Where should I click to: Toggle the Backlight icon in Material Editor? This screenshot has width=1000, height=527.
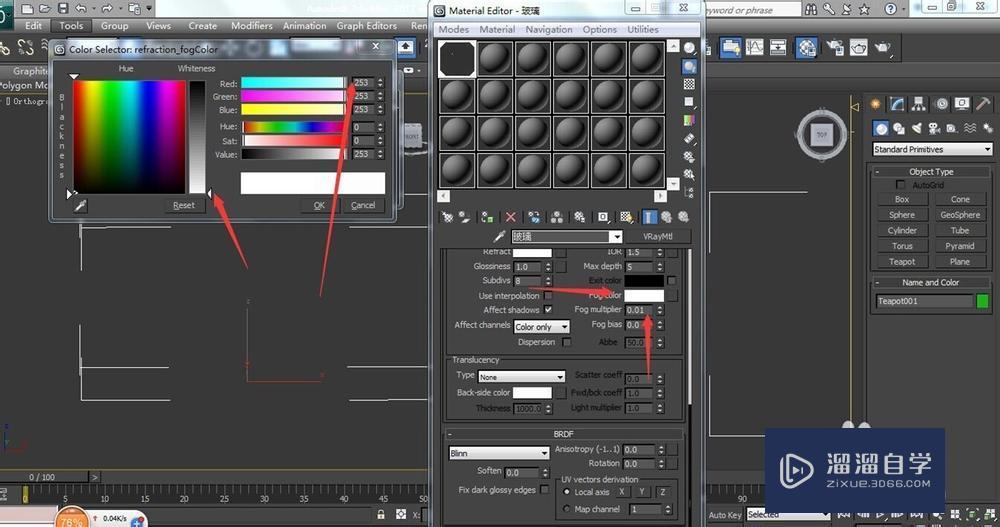[x=689, y=66]
